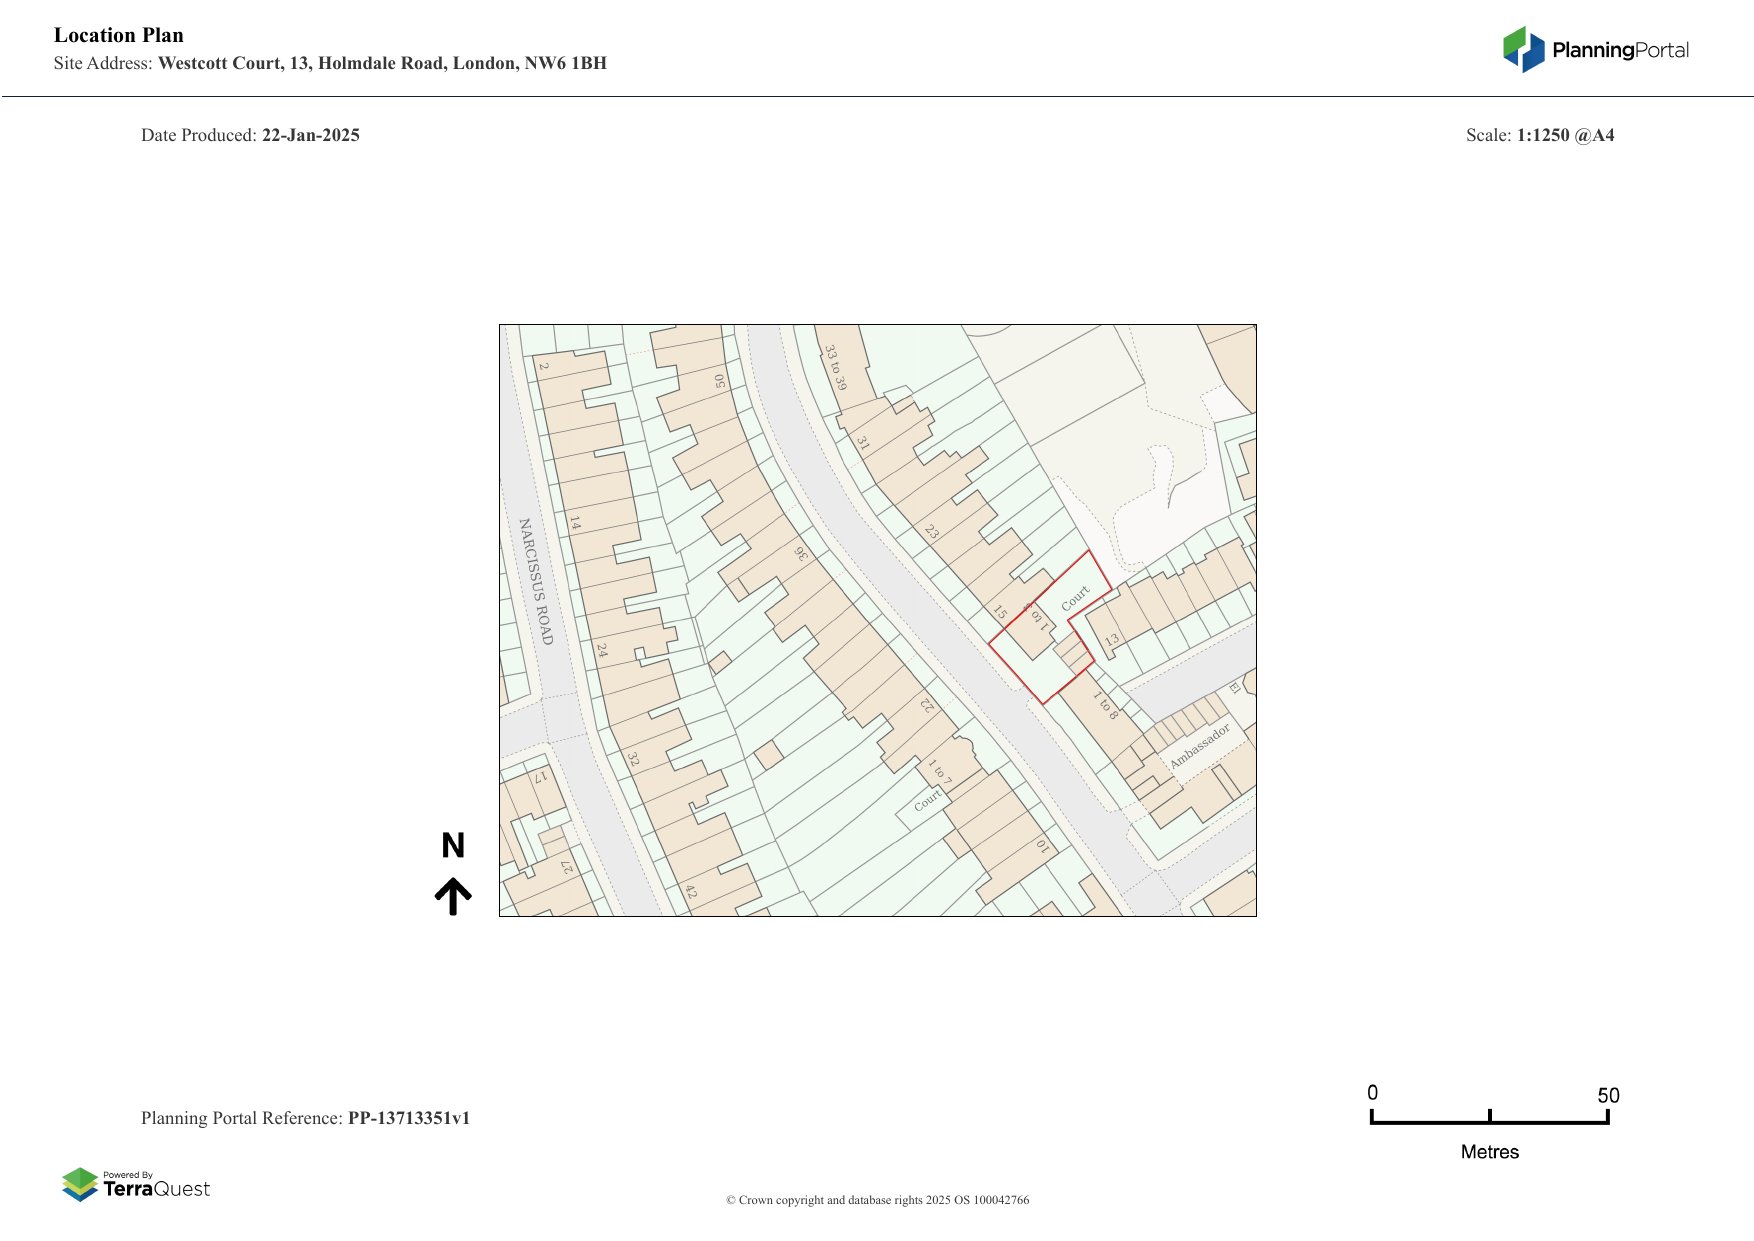Image resolution: width=1754 pixels, height=1241 pixels.
Task: Click the bold N compass letter
Action: click(453, 846)
